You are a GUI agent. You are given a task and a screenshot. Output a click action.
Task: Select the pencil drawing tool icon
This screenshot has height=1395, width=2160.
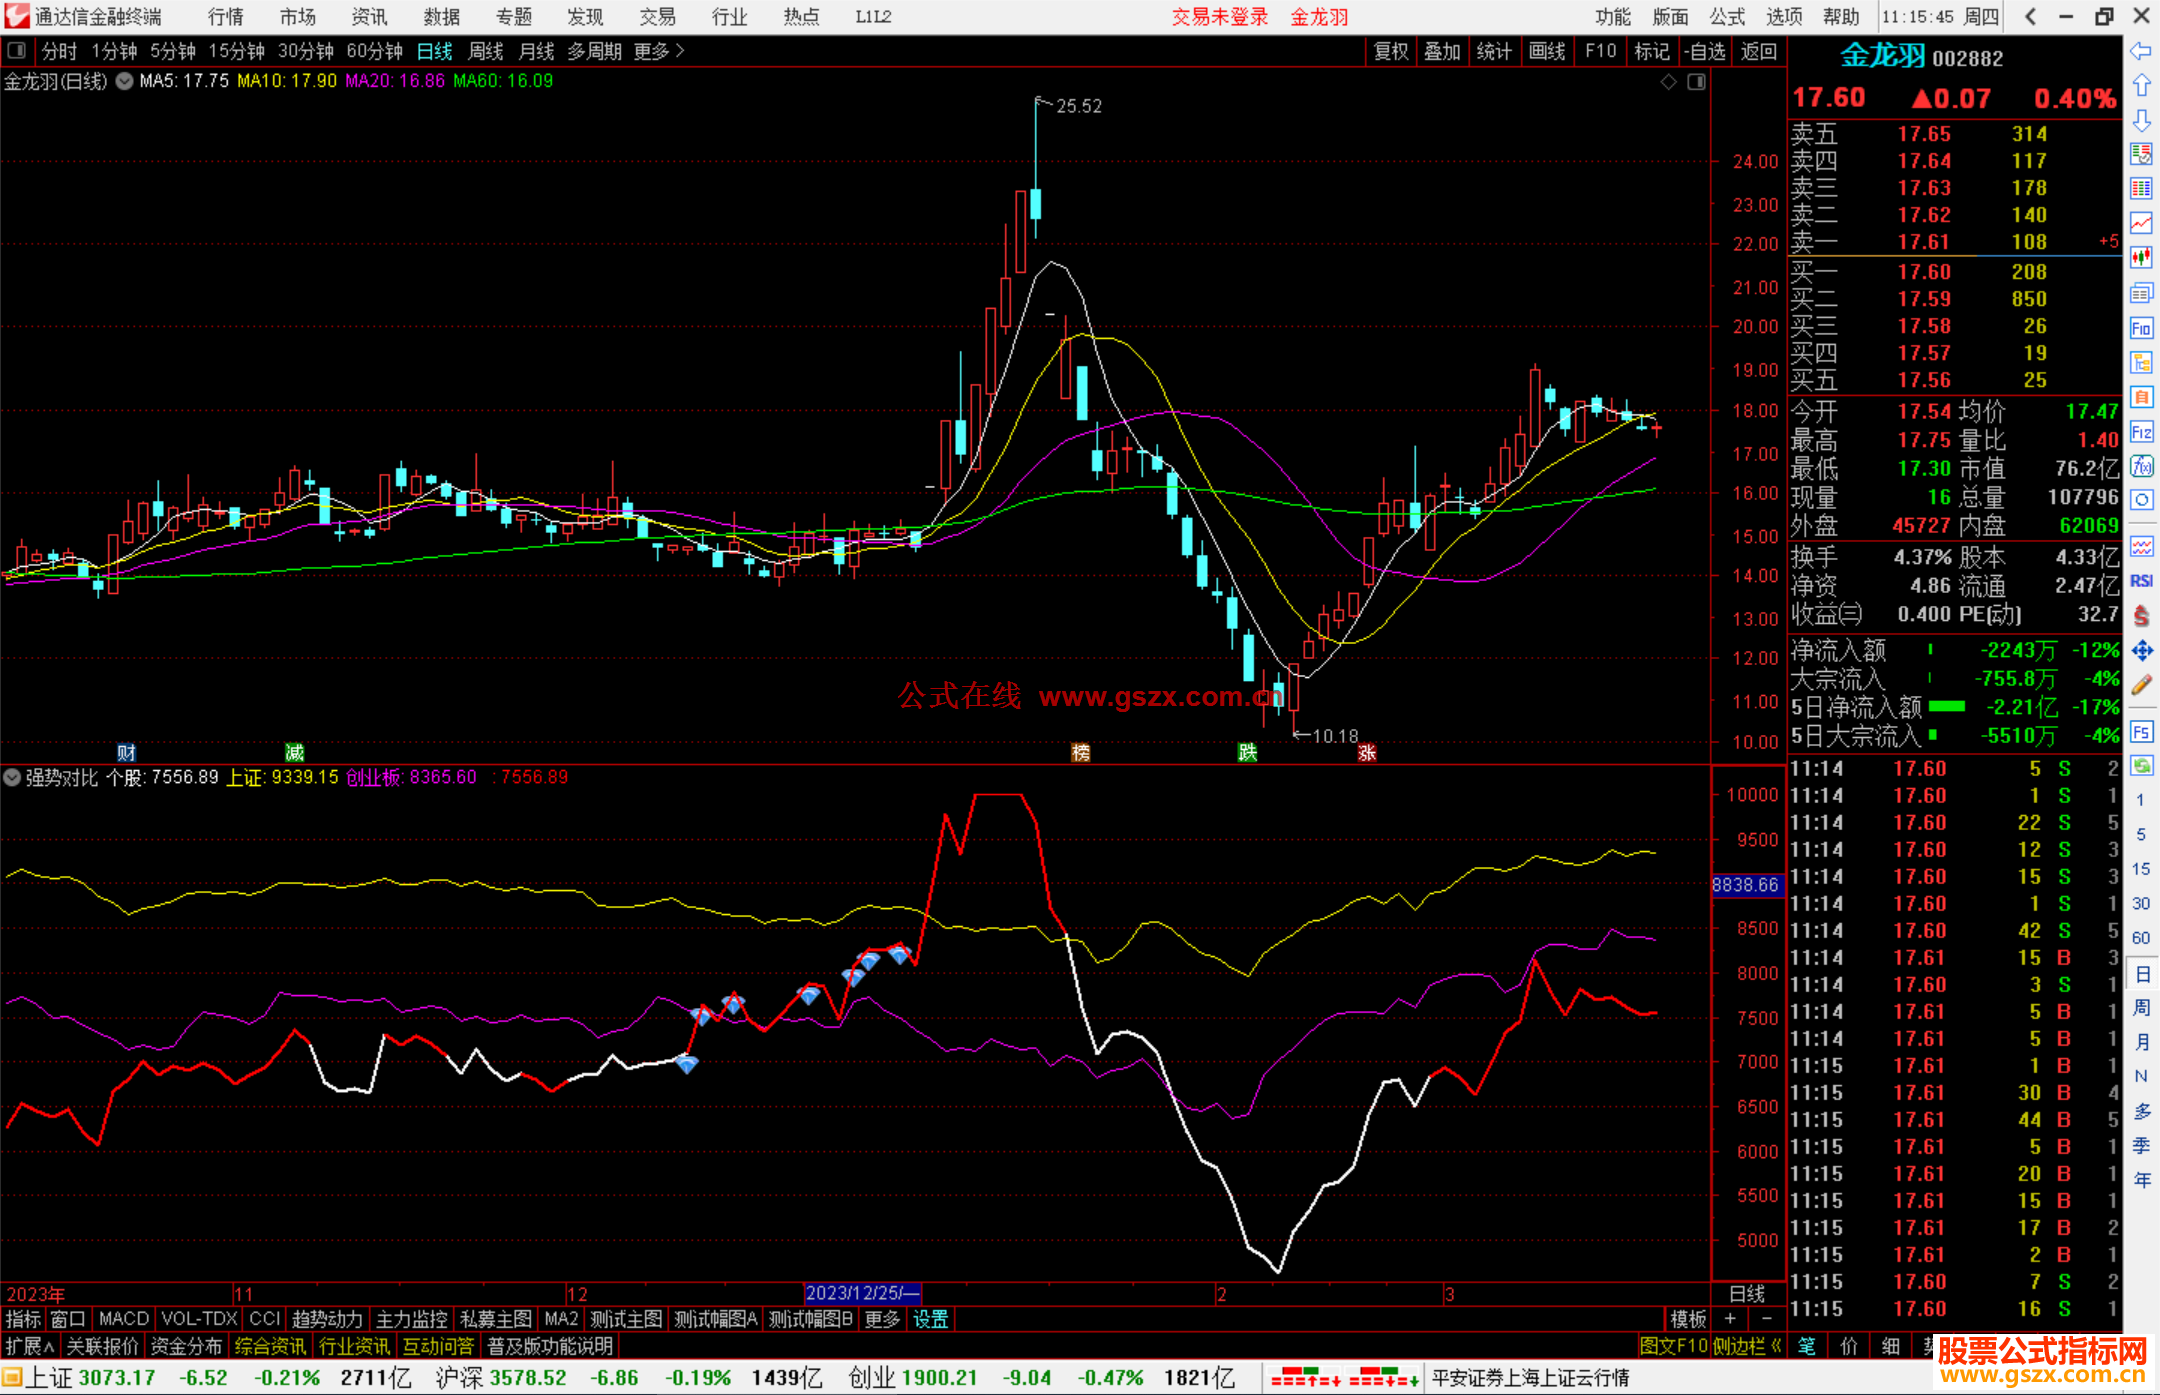(x=2141, y=686)
